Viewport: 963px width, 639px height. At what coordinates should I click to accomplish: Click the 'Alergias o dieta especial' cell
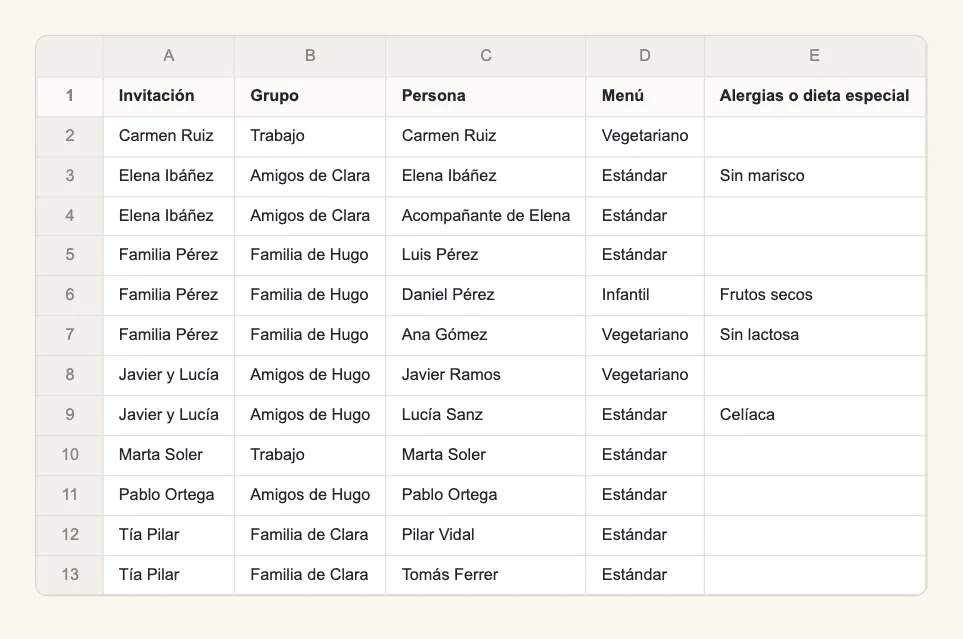click(x=814, y=96)
